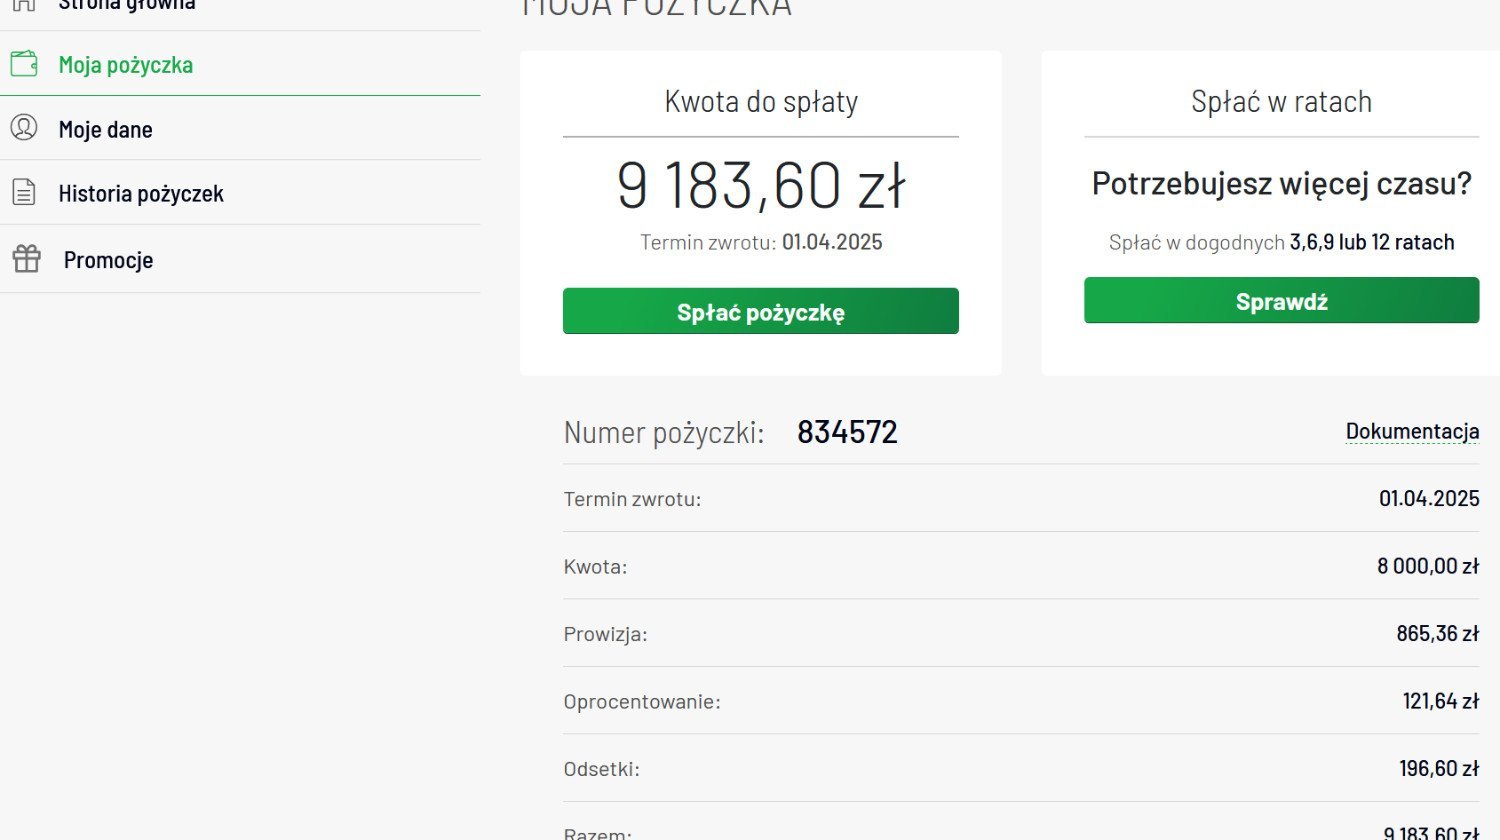The width and height of the screenshot is (1500, 840).
Task: Click the Odsetki value 196,60 zł
Action: (1439, 768)
